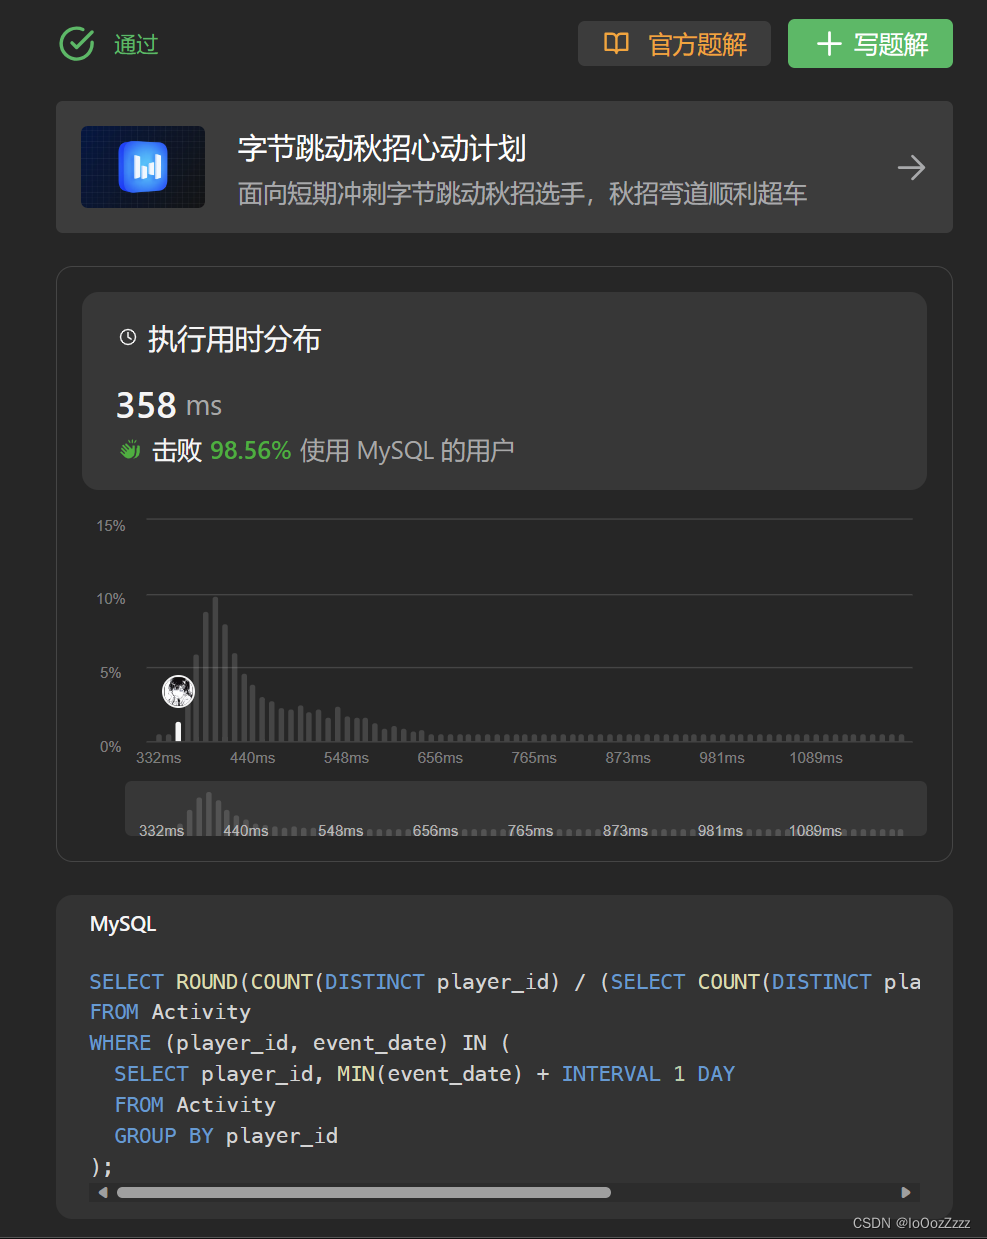Click the user avatar marker on the chart

click(x=179, y=691)
